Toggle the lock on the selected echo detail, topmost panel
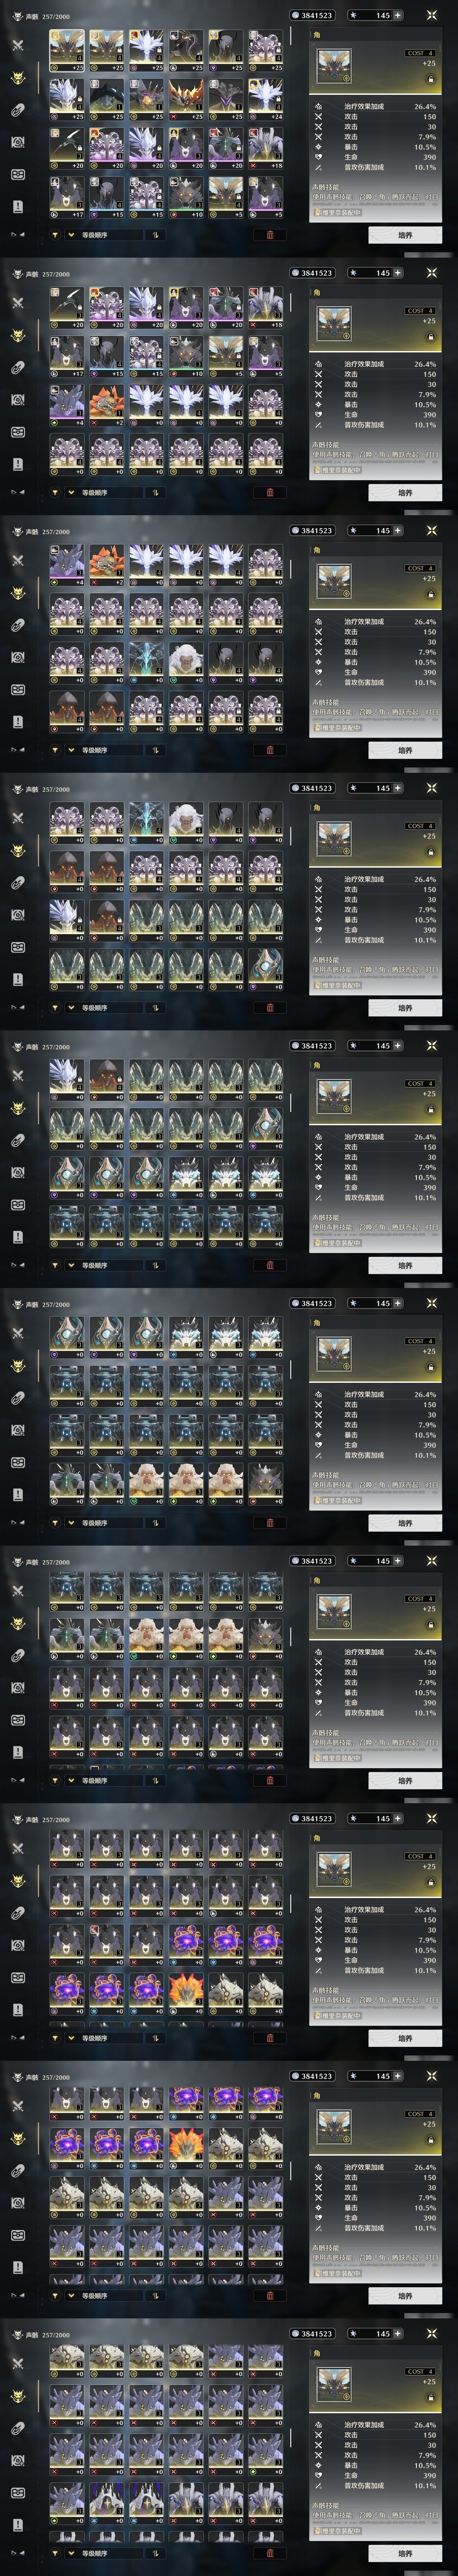 (x=431, y=79)
